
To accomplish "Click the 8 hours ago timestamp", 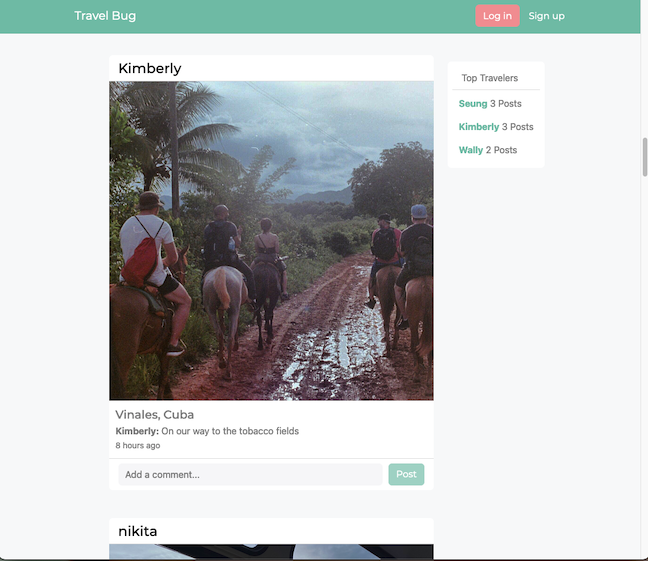I will [138, 445].
